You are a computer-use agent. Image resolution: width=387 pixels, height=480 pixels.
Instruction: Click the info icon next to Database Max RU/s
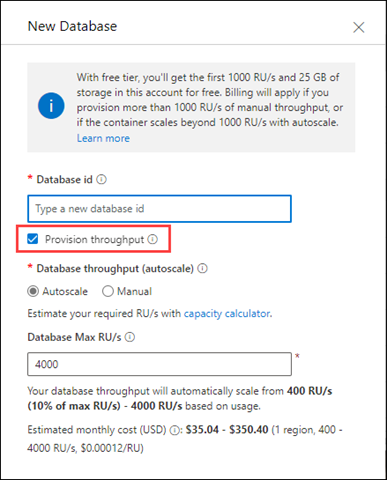tap(130, 337)
